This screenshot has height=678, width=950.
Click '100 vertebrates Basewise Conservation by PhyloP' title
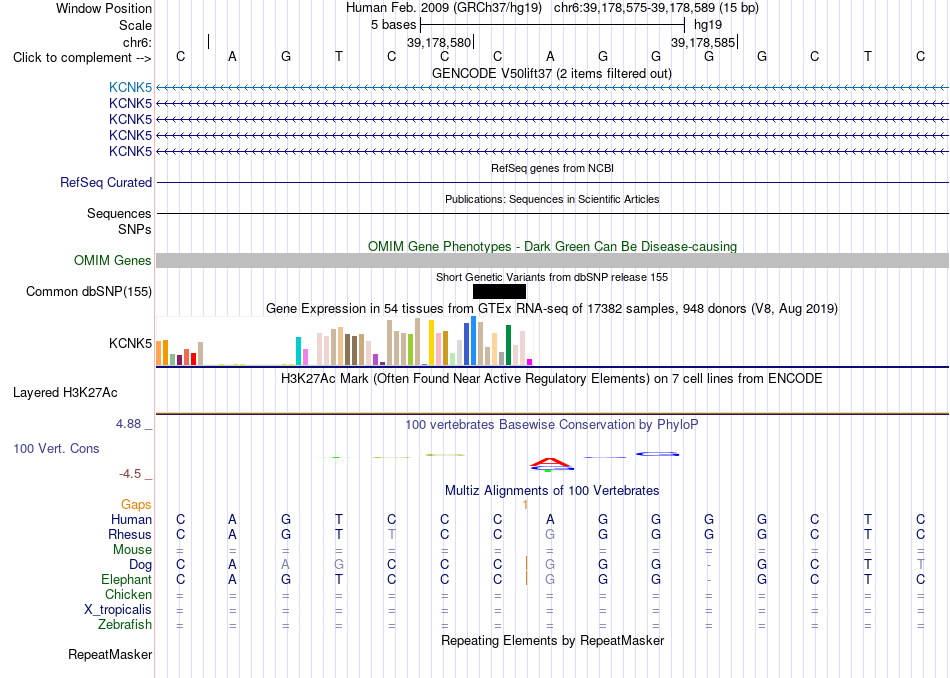coord(552,425)
